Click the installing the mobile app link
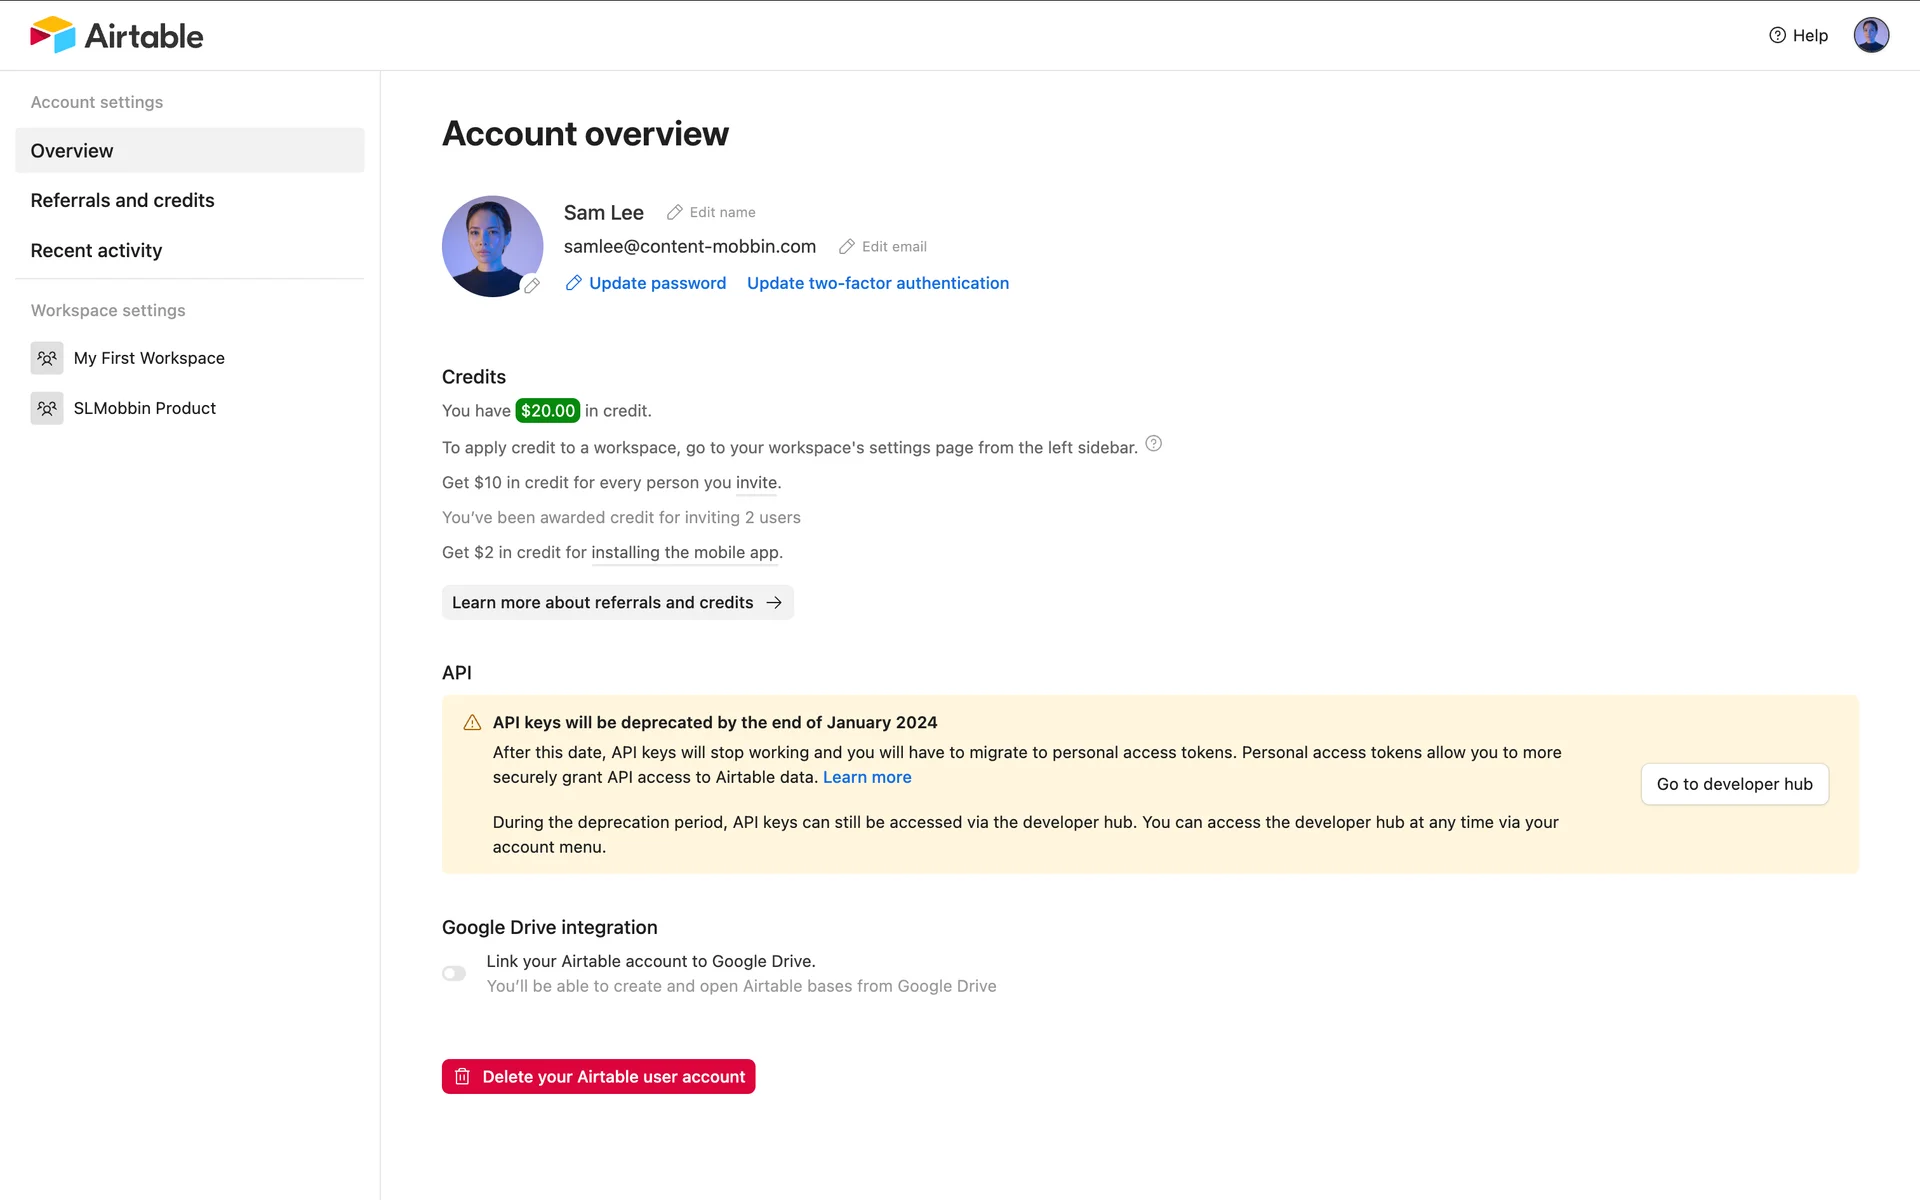1920x1200 pixels. pyautogui.click(x=685, y=553)
